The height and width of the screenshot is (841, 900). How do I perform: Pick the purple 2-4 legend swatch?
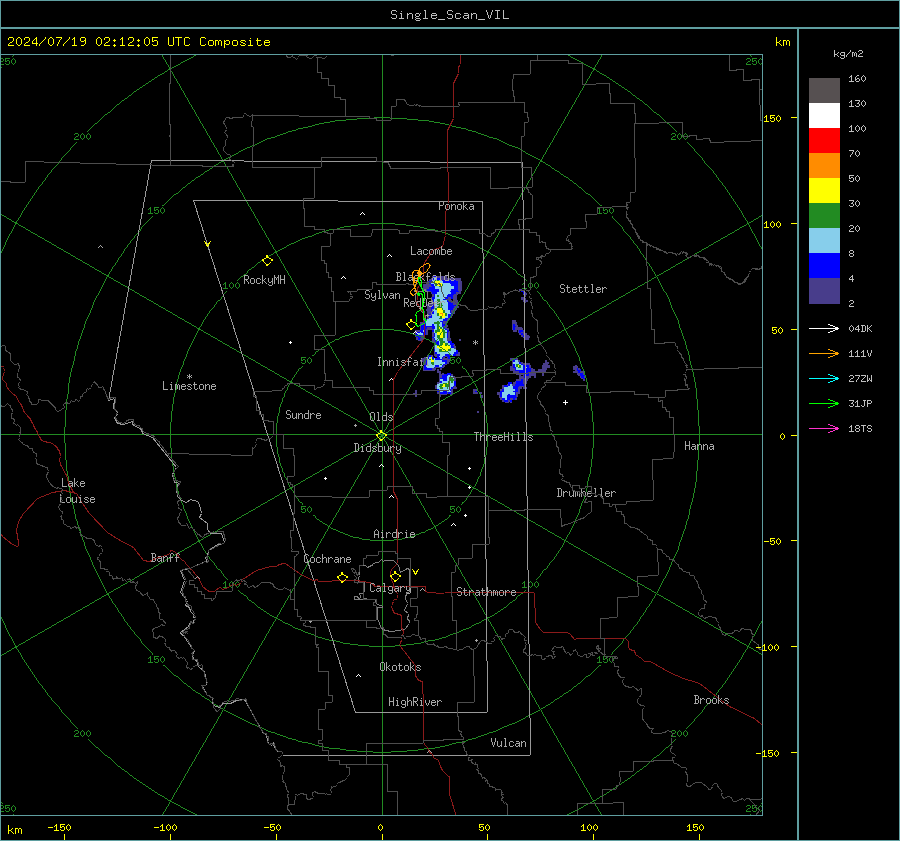[x=824, y=290]
